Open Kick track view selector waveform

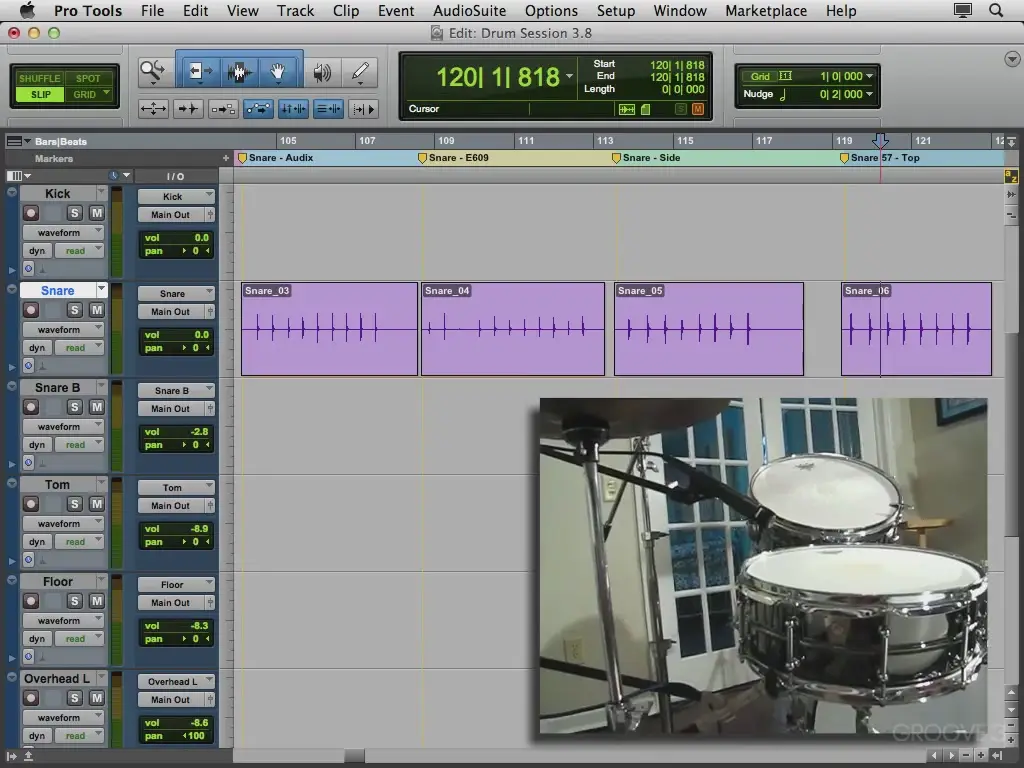[x=63, y=232]
